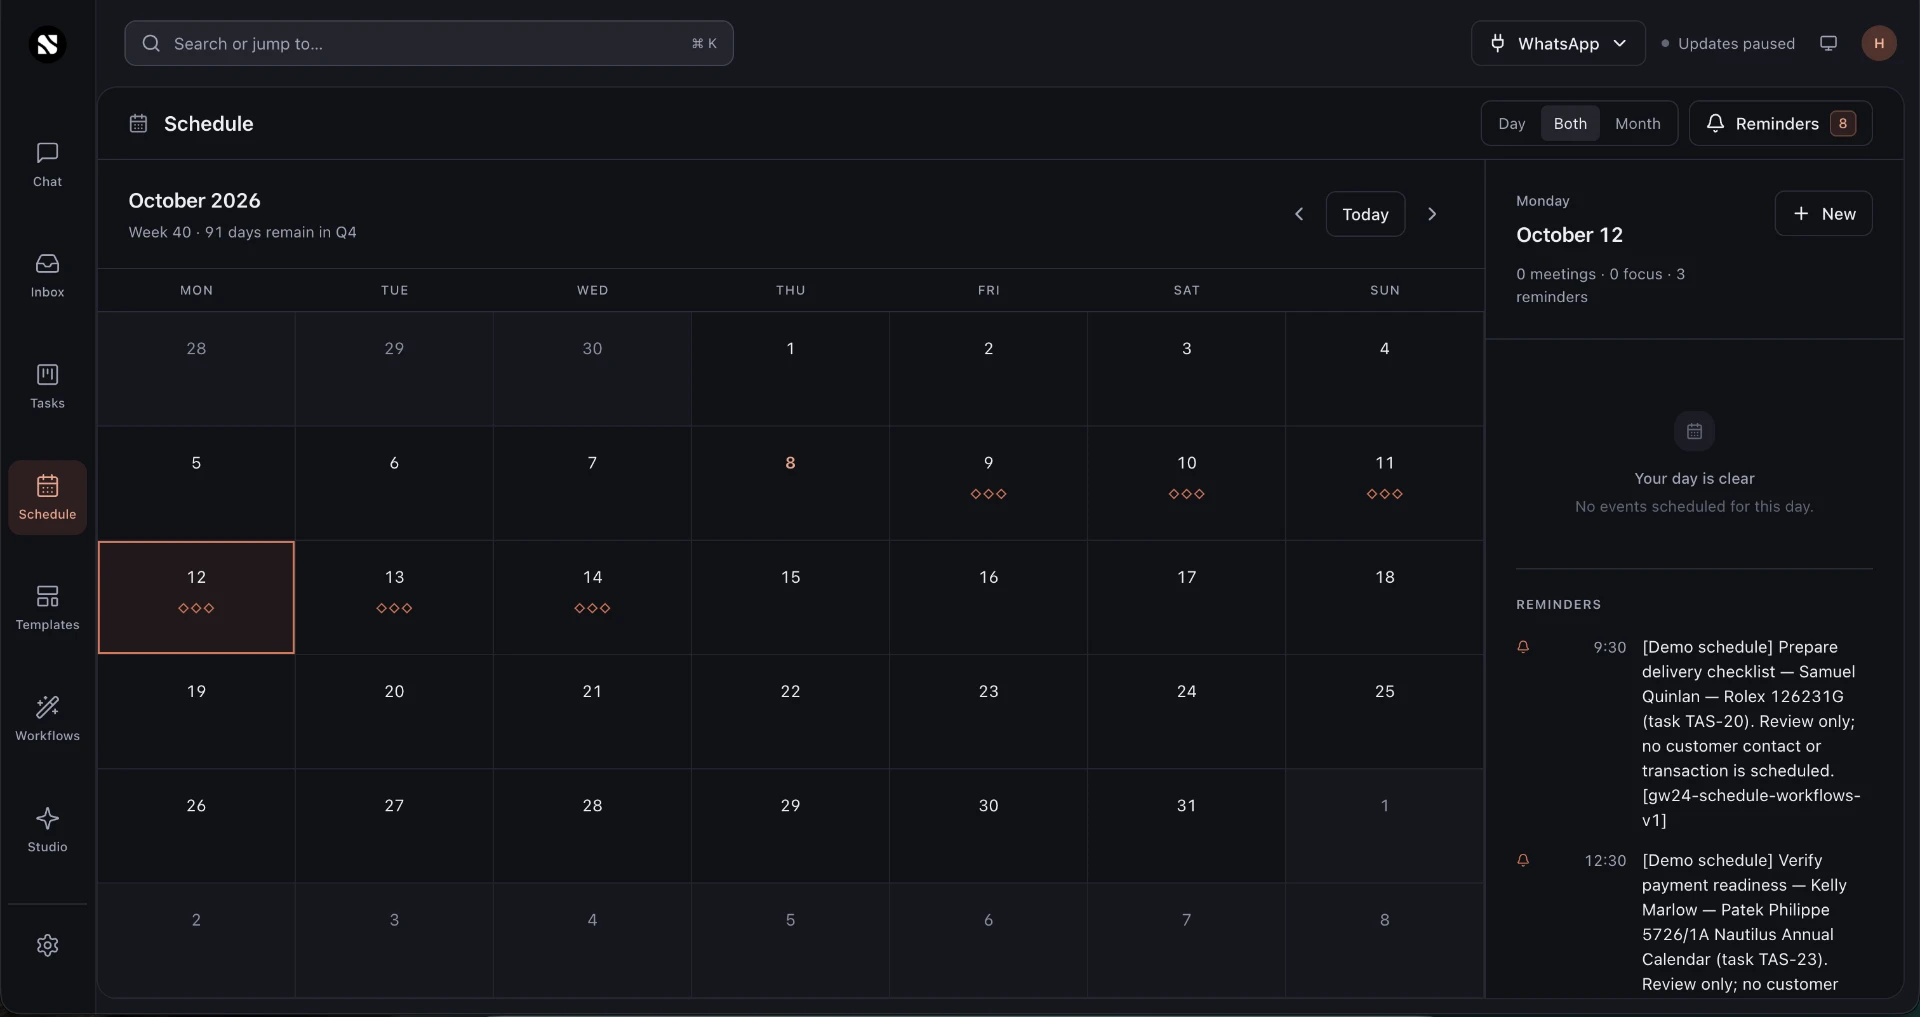Select October 8 in the calendar
Image resolution: width=1920 pixels, height=1017 pixels.
click(790, 483)
